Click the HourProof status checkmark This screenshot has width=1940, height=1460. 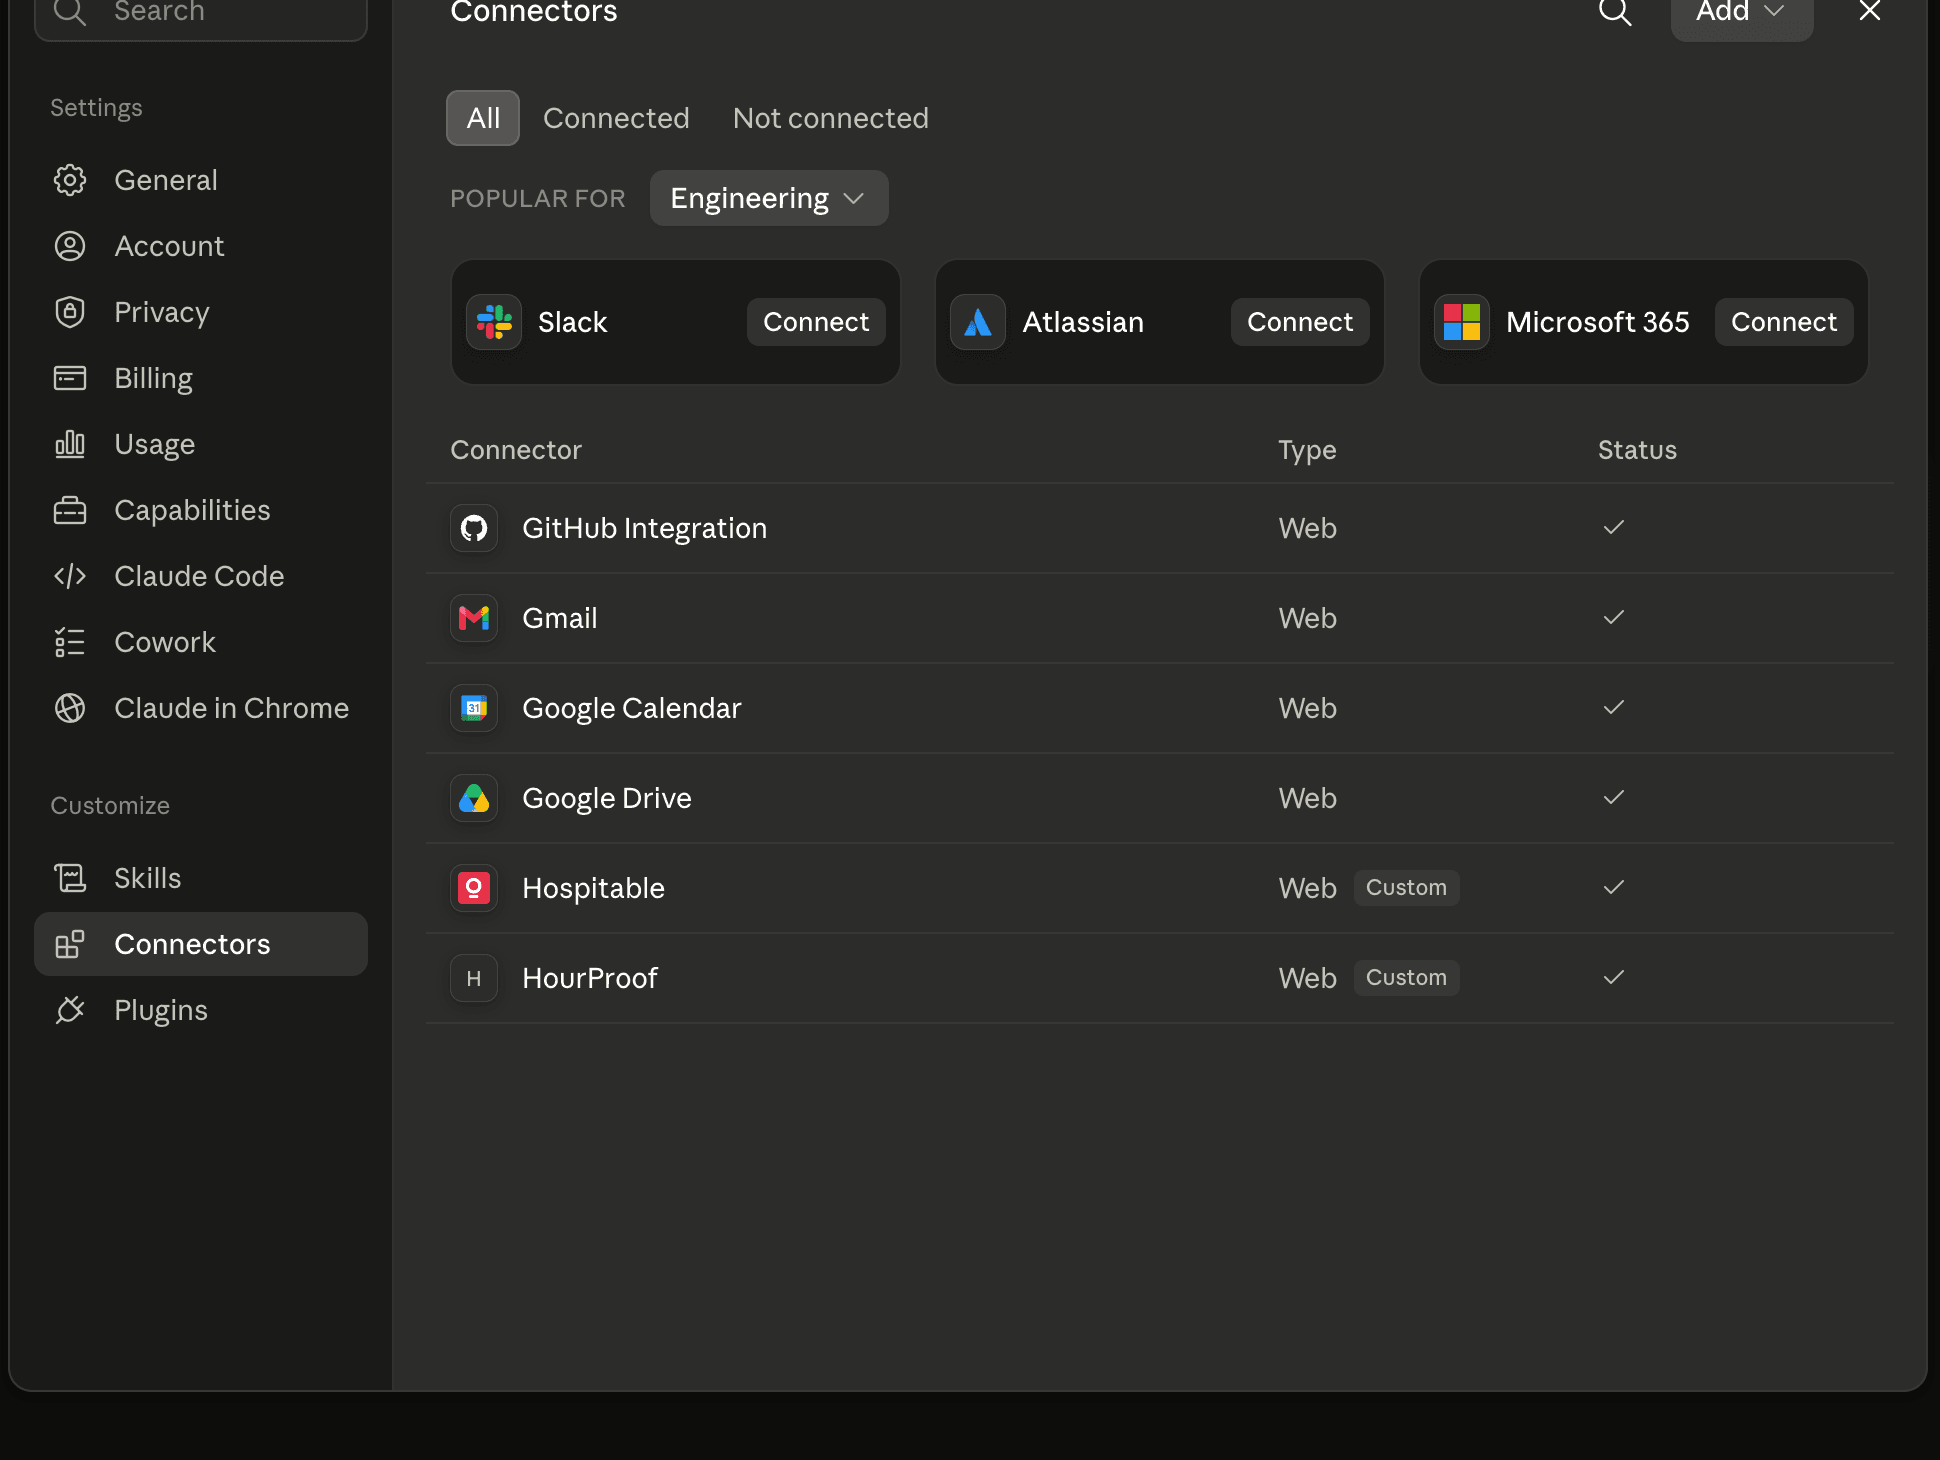tap(1614, 977)
